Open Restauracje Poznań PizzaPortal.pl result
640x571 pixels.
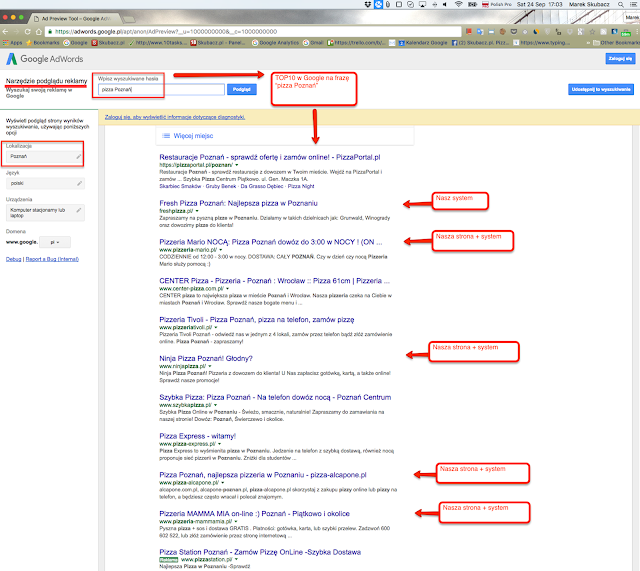click(270, 157)
